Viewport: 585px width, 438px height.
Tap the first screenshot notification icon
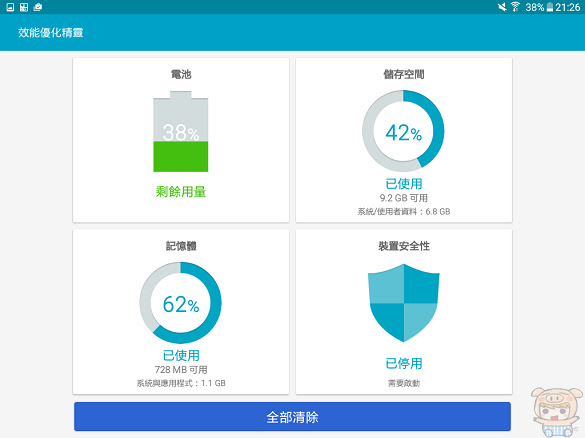pyautogui.click(x=10, y=7)
